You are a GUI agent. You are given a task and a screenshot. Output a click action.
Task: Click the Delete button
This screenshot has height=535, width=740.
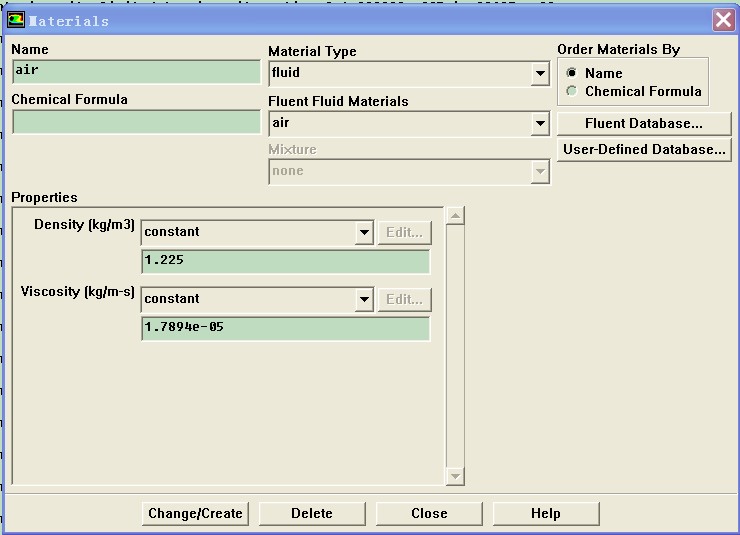(x=312, y=513)
